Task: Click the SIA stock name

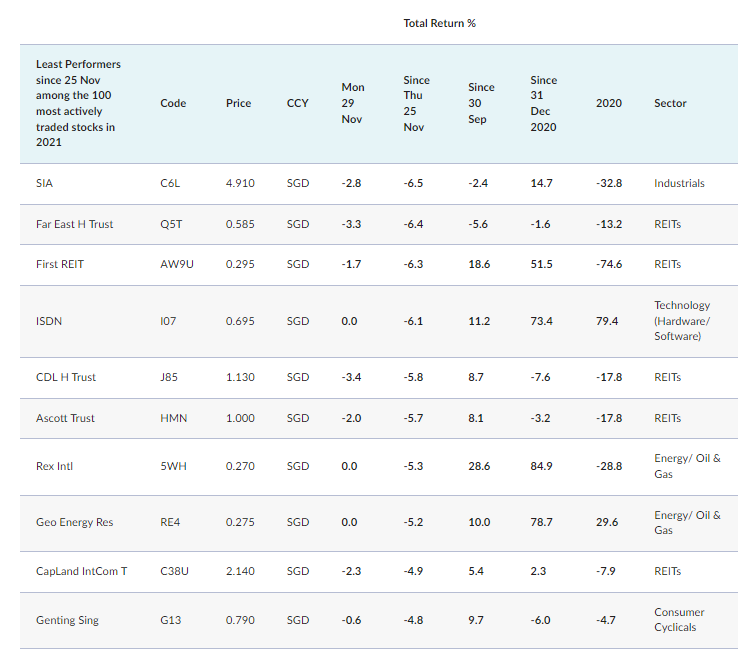Action: (x=45, y=184)
